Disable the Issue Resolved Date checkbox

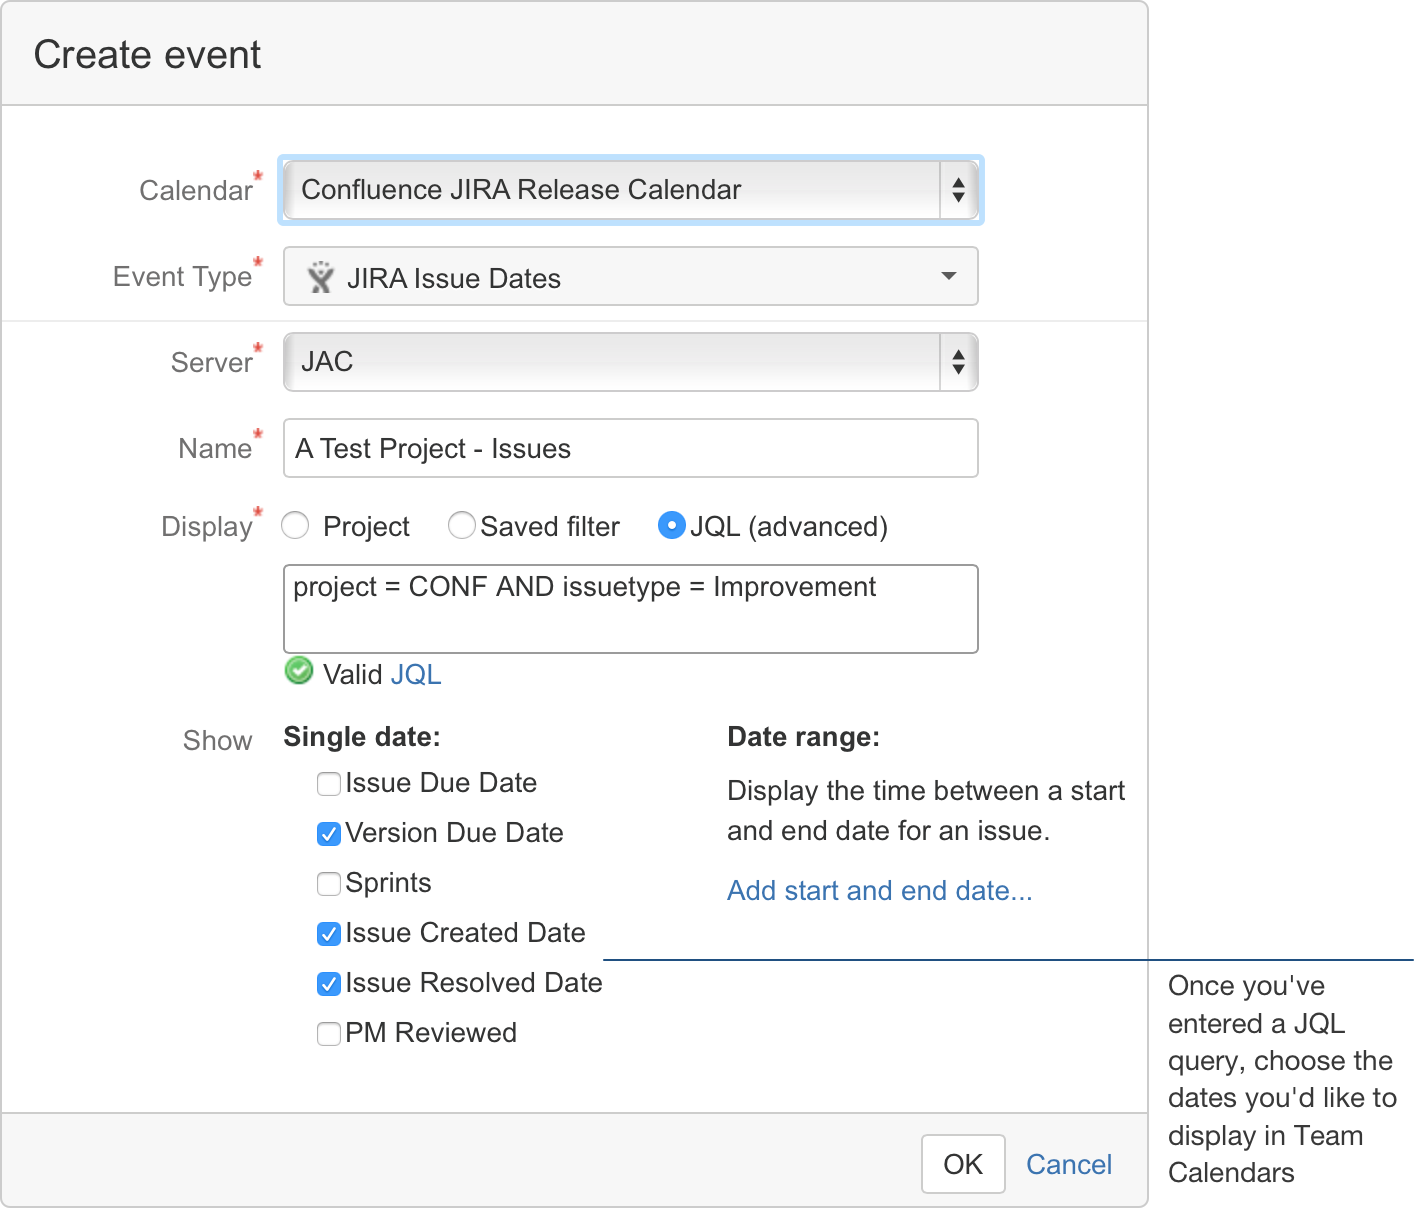click(329, 984)
